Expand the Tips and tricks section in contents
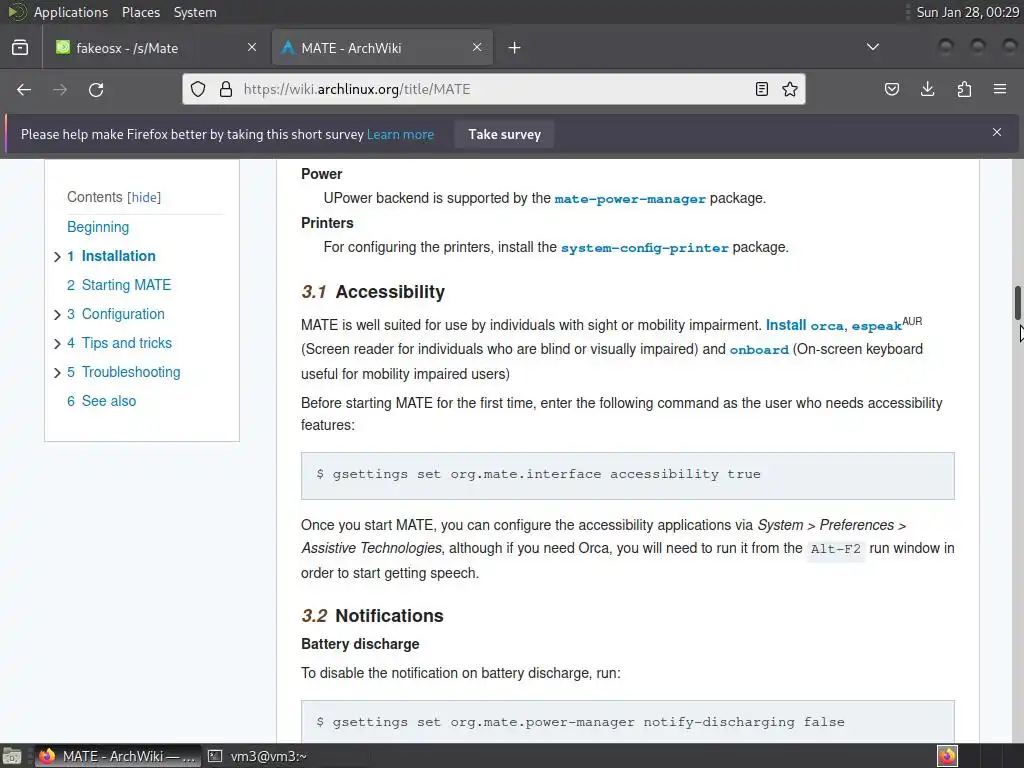The image size is (1024, 768). [x=57, y=344]
